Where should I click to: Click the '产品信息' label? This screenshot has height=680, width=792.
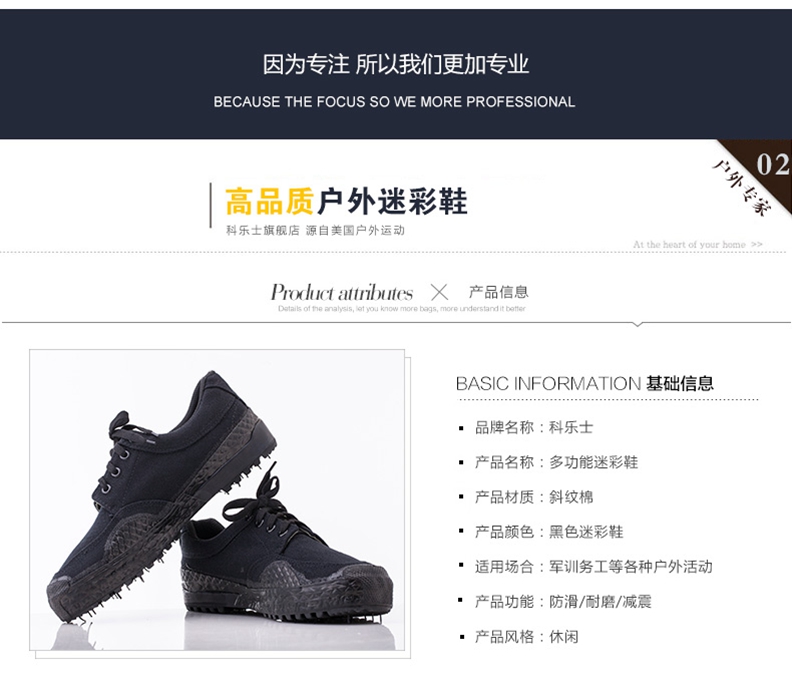point(499,292)
